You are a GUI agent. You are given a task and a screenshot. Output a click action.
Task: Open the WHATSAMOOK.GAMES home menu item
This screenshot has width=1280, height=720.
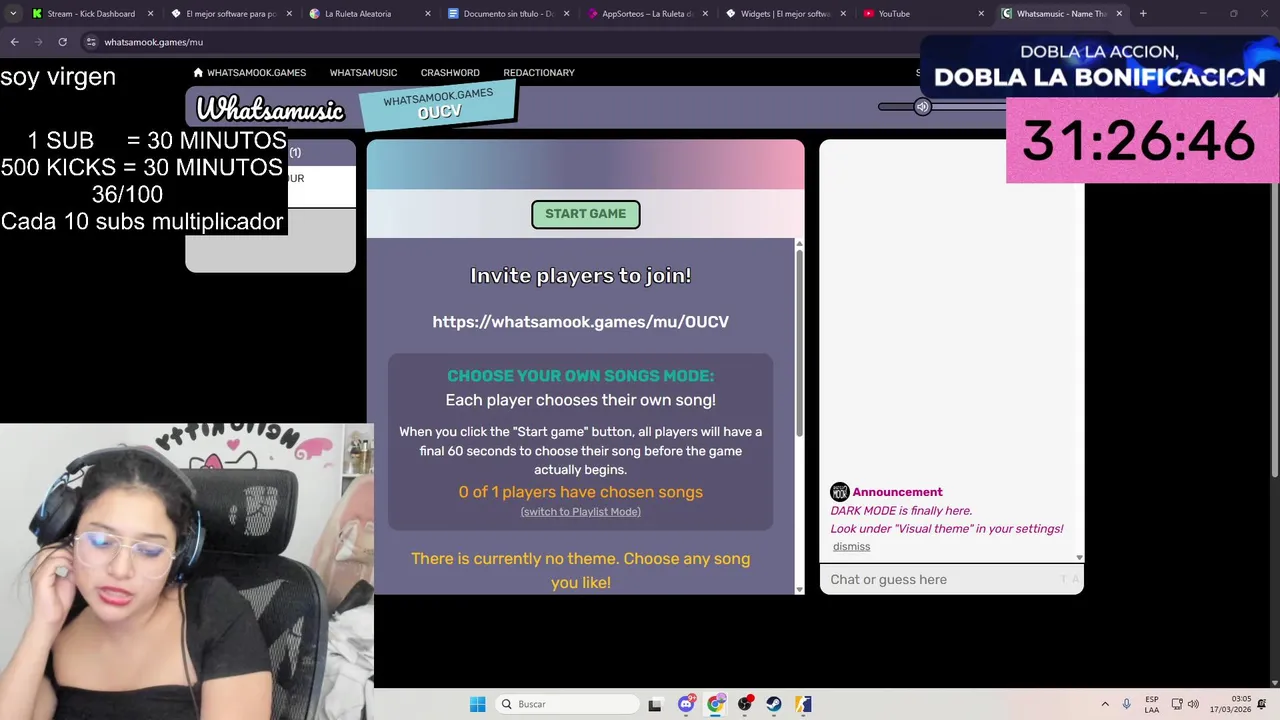click(x=249, y=73)
